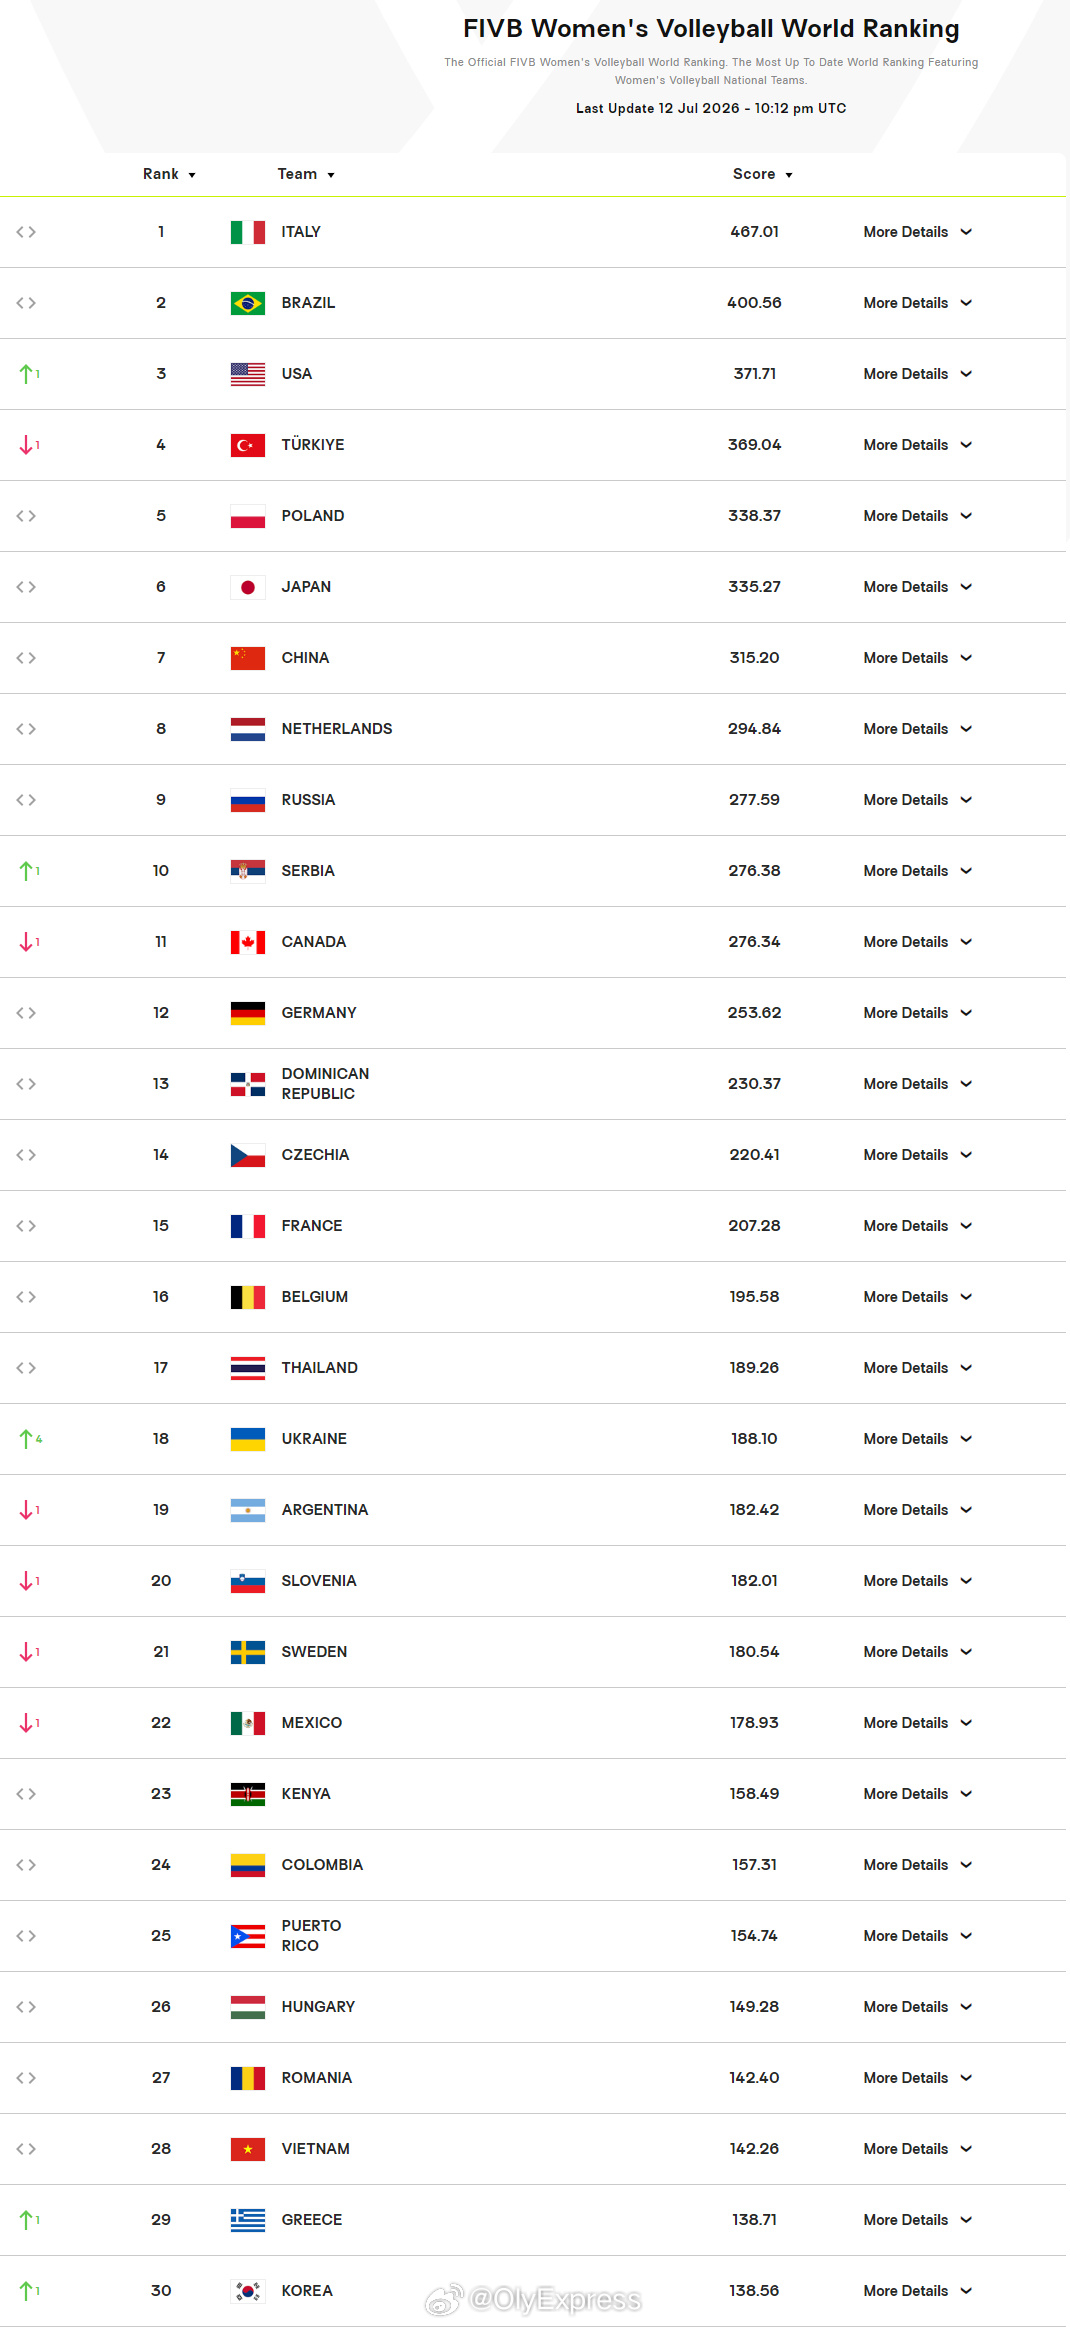
Task: Click USA's green up-arrow rank change
Action: 30,374
